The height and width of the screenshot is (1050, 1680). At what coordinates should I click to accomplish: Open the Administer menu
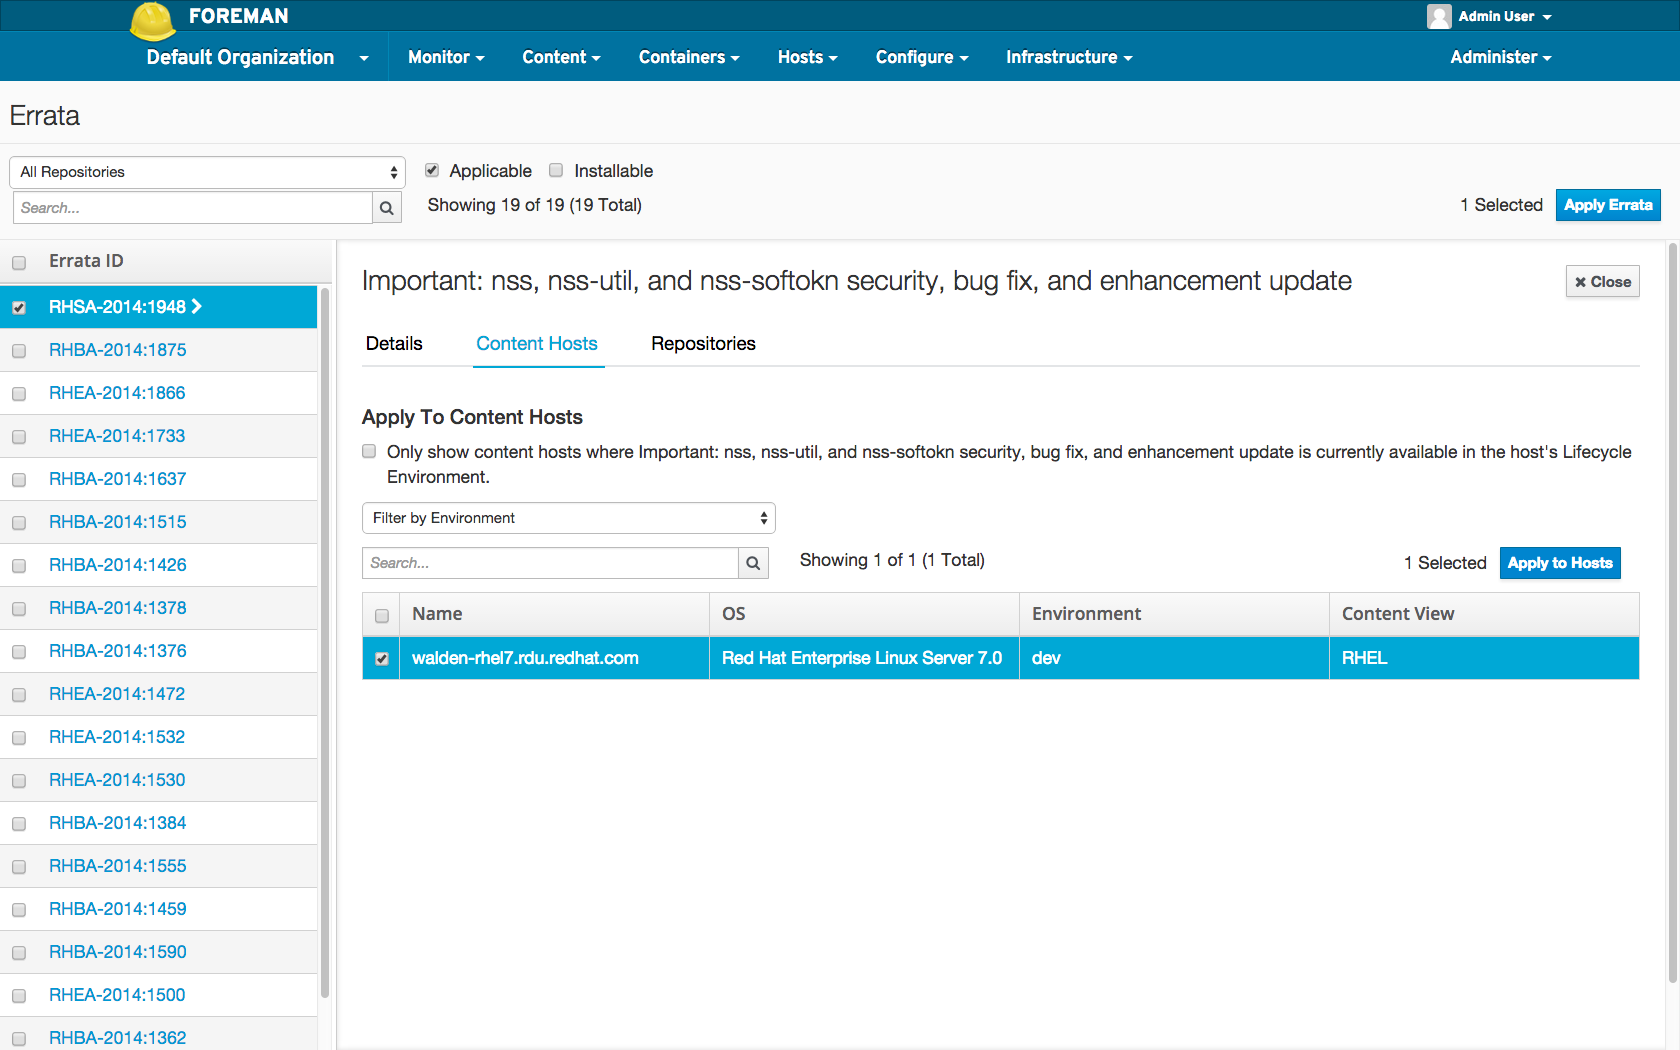coord(1500,57)
